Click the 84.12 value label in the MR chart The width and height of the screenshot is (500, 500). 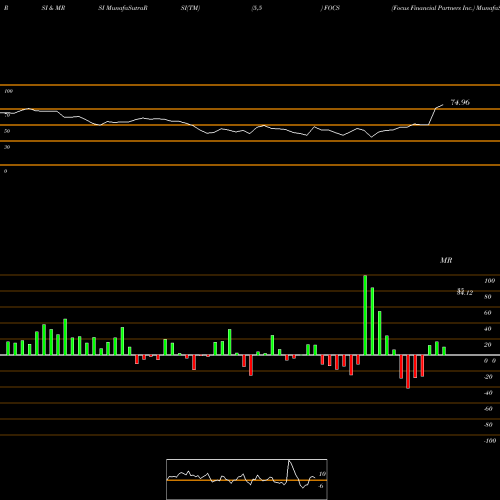[465, 292]
